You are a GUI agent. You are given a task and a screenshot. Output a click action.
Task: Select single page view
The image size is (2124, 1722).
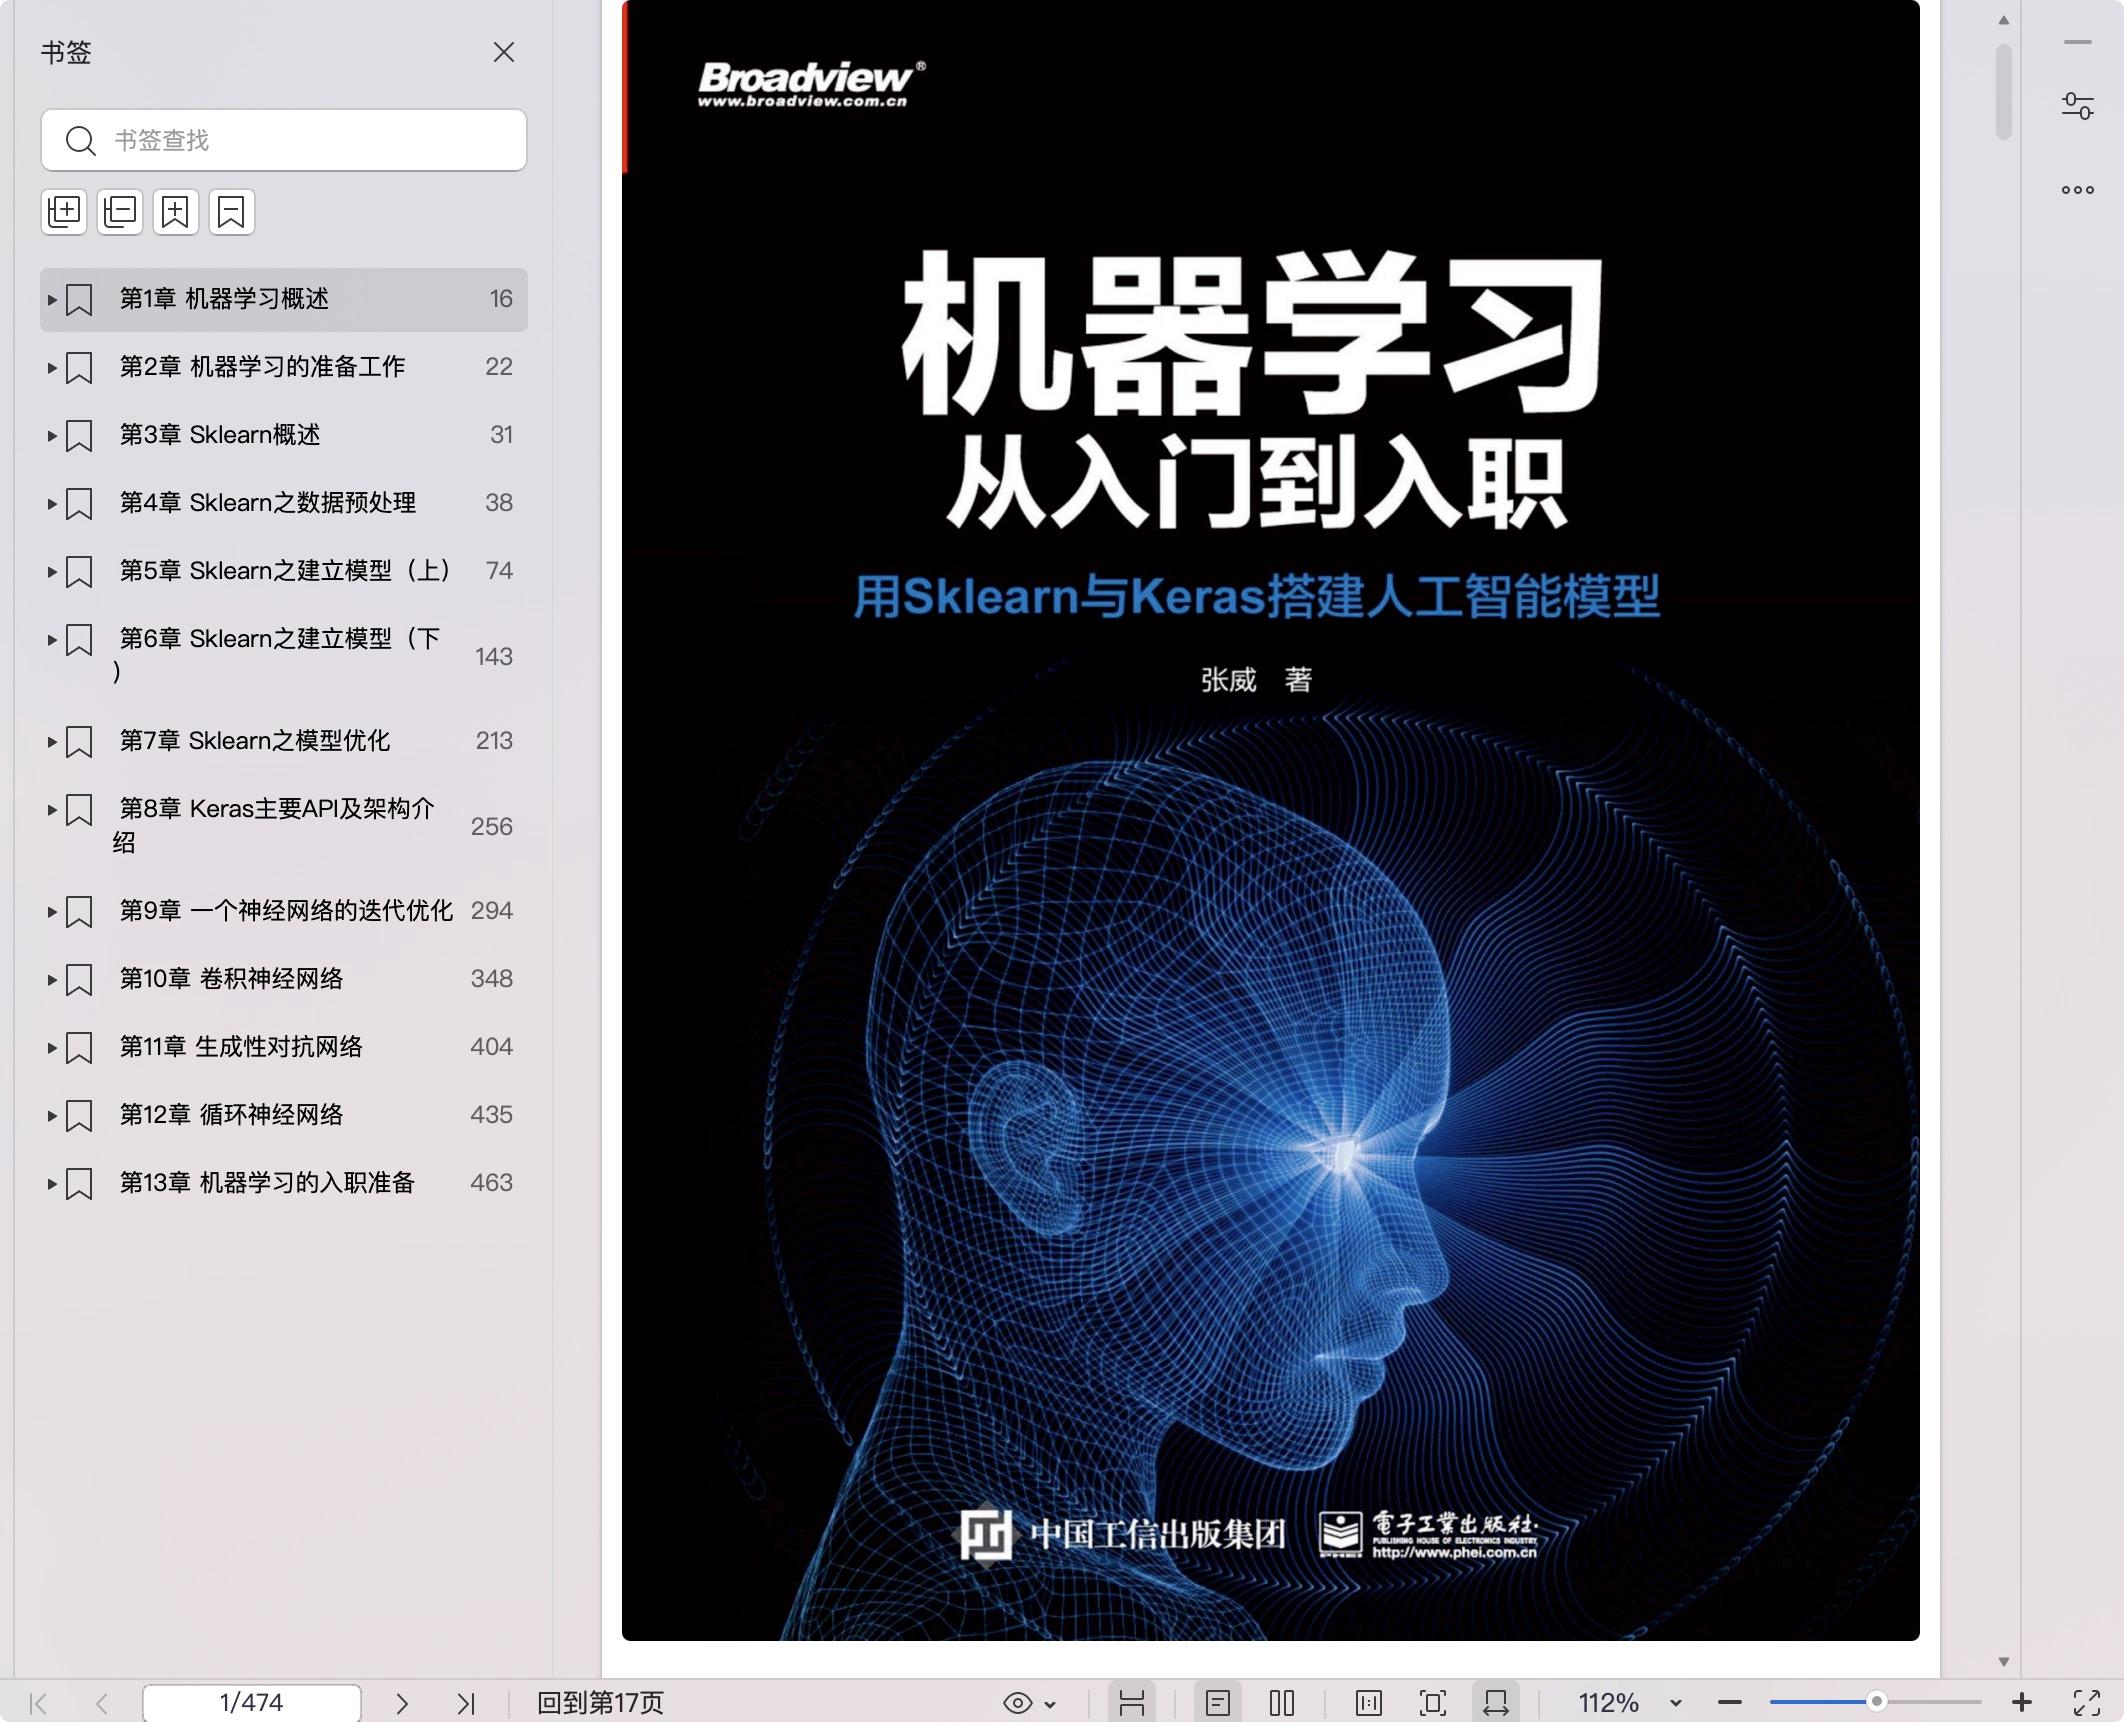[1218, 1702]
